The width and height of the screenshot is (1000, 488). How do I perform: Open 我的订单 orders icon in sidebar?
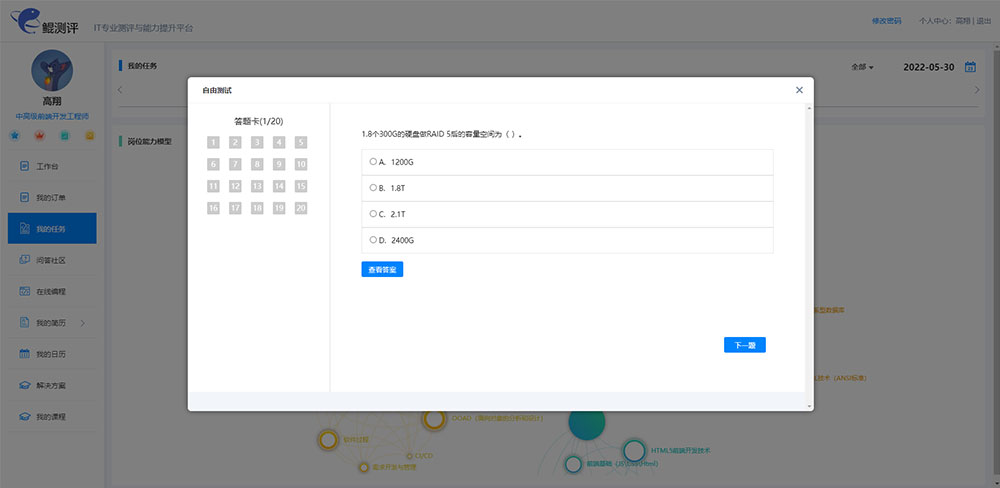pyautogui.click(x=26, y=198)
